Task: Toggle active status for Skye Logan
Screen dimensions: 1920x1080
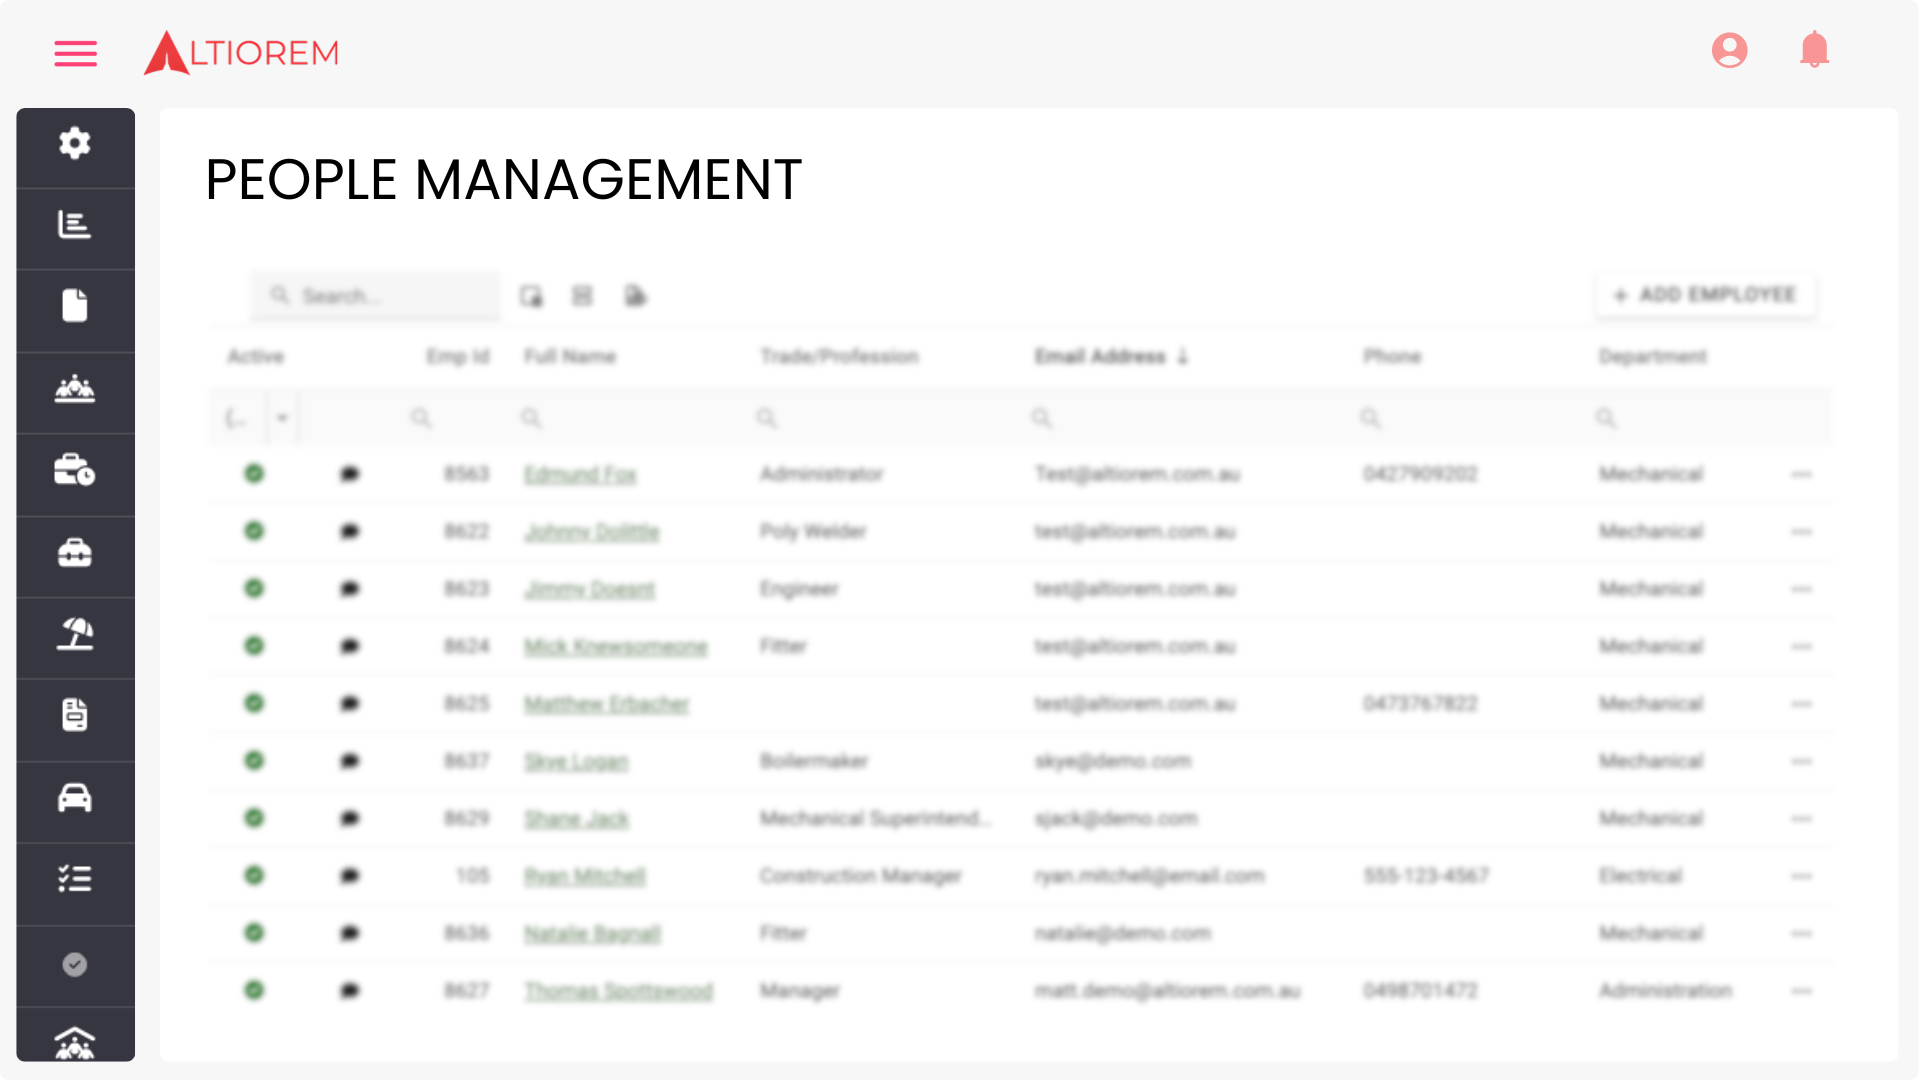Action: coord(254,761)
